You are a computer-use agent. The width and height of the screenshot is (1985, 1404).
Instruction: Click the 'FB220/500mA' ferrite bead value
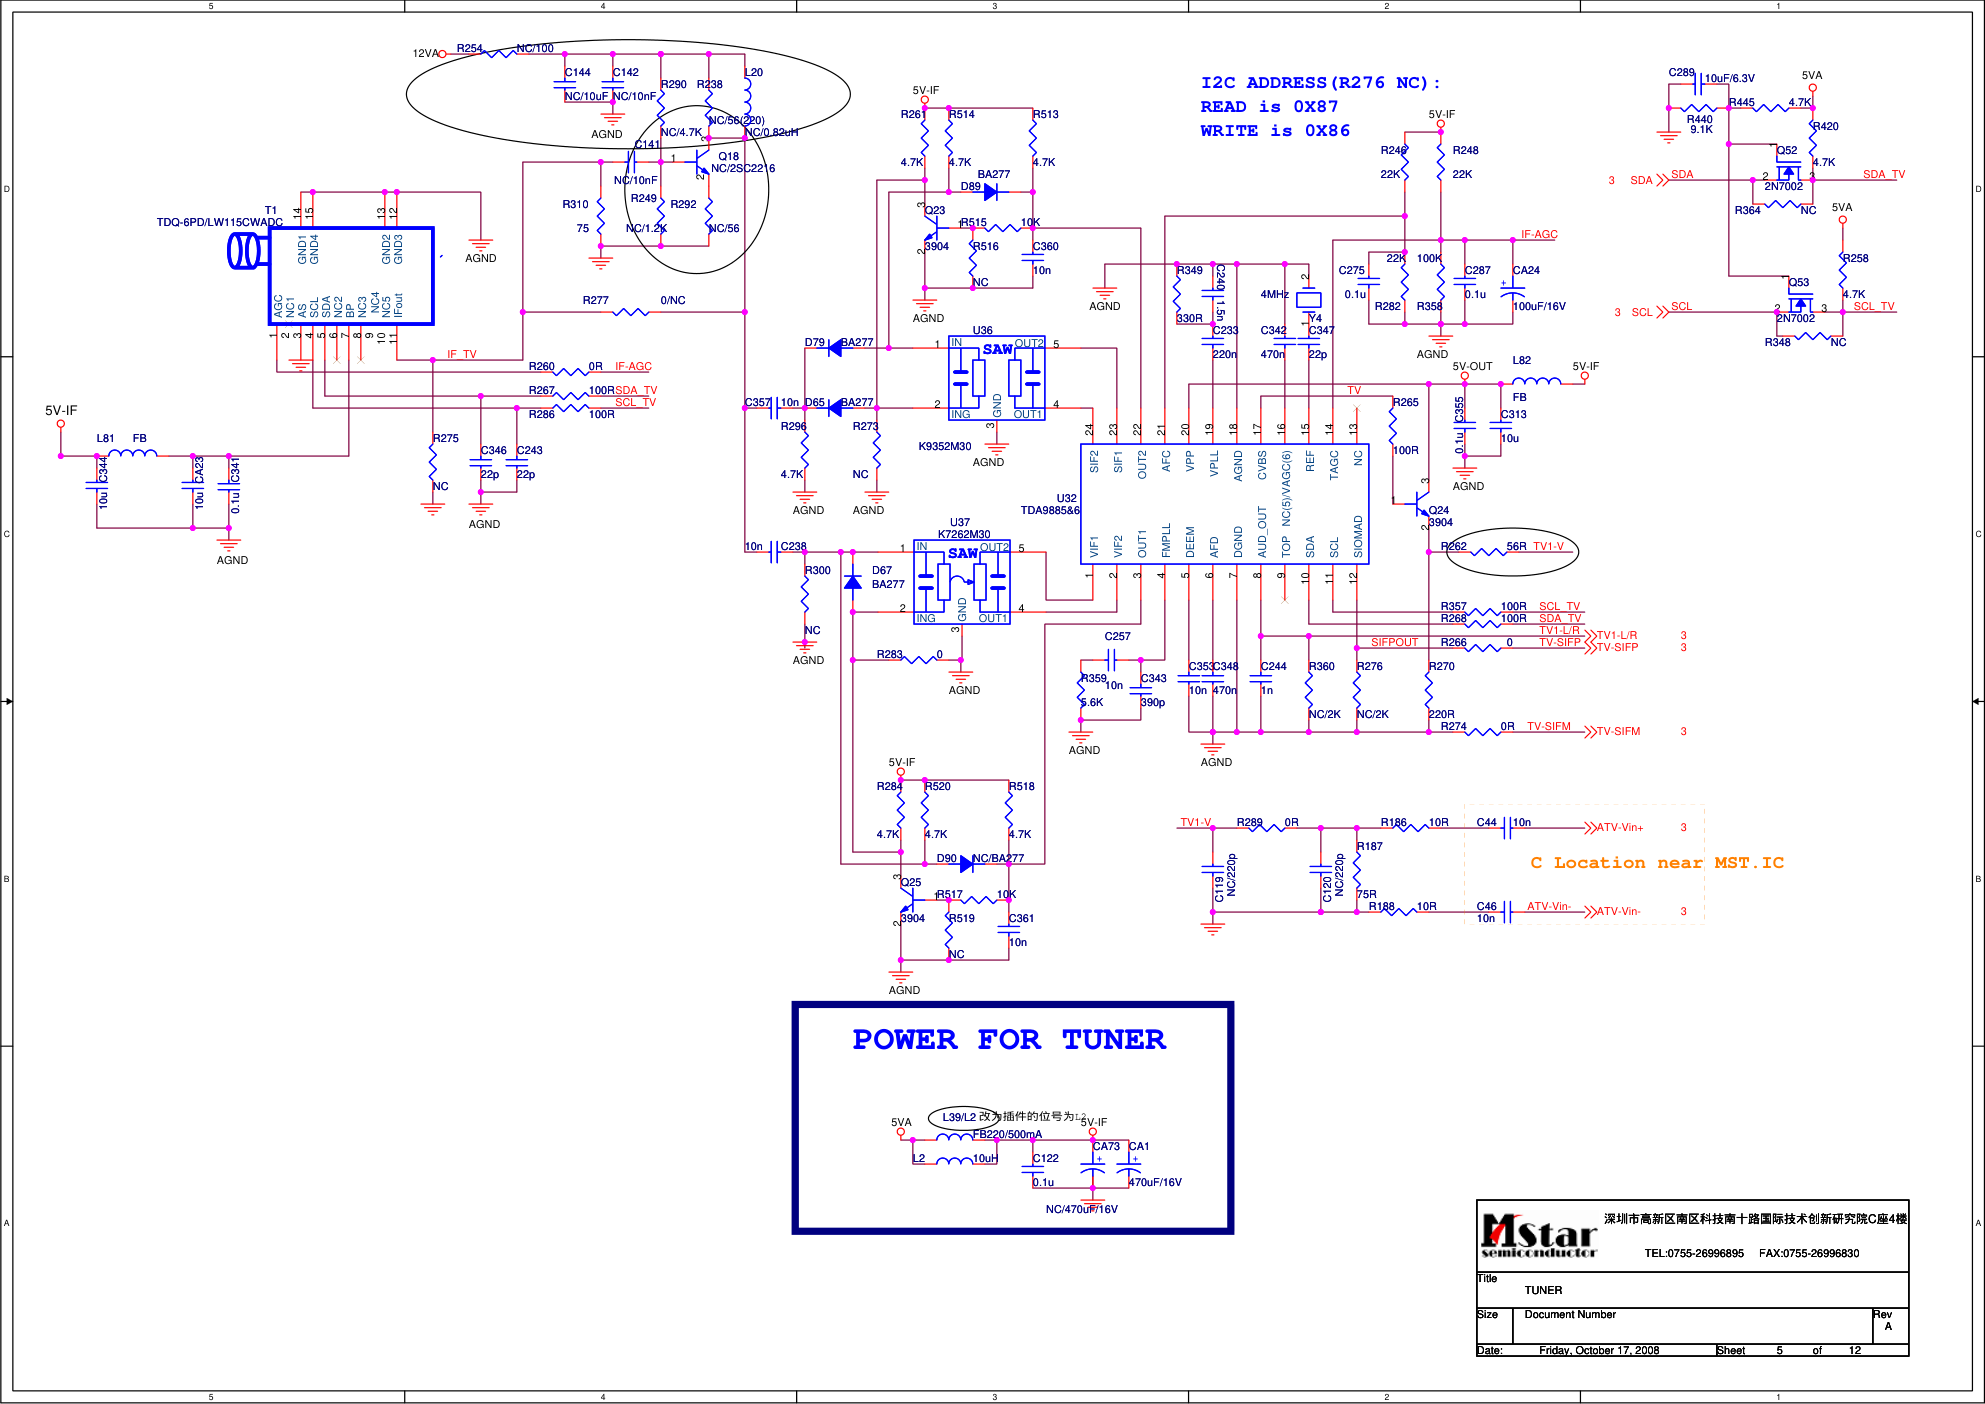(x=1007, y=1134)
